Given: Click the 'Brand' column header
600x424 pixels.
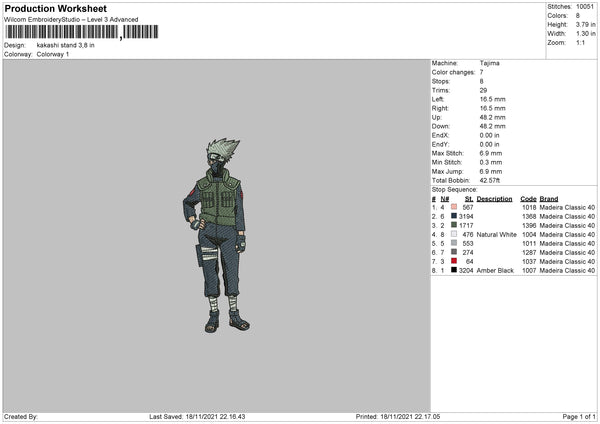Looking at the screenshot, I should click(x=549, y=199).
